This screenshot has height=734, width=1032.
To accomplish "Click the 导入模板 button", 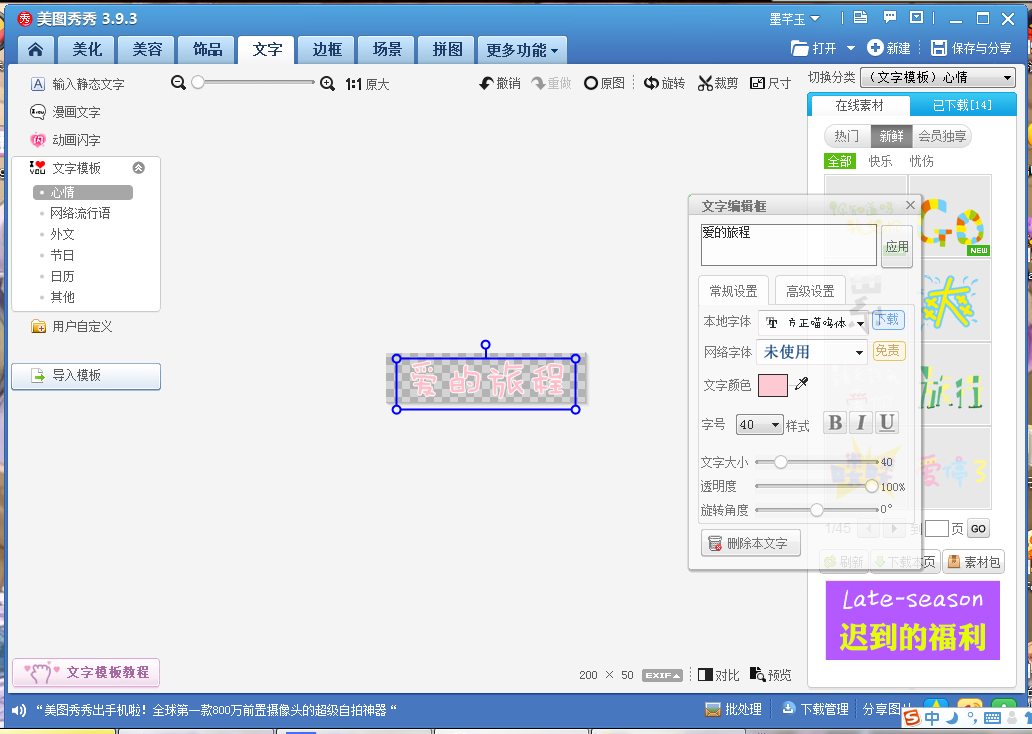I will 86,376.
